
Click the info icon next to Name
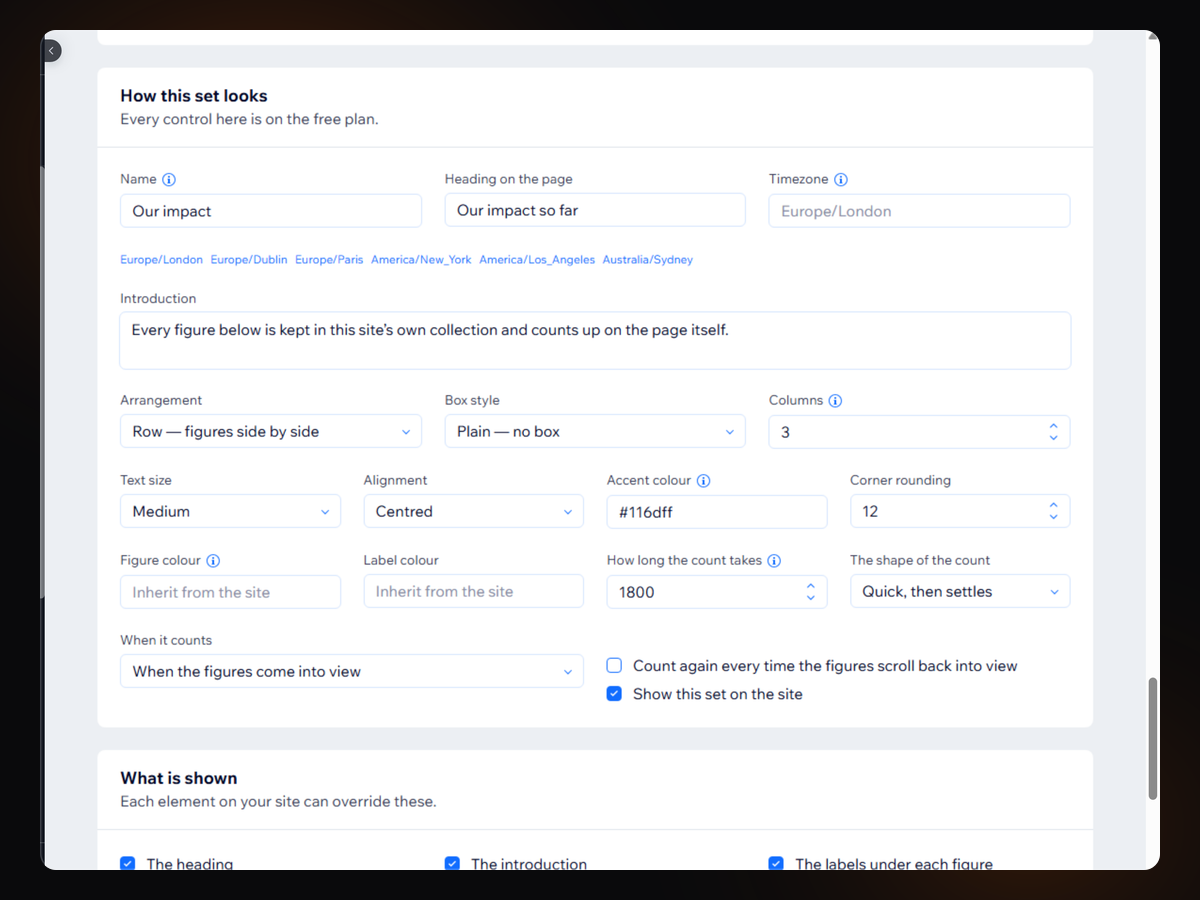coord(169,180)
